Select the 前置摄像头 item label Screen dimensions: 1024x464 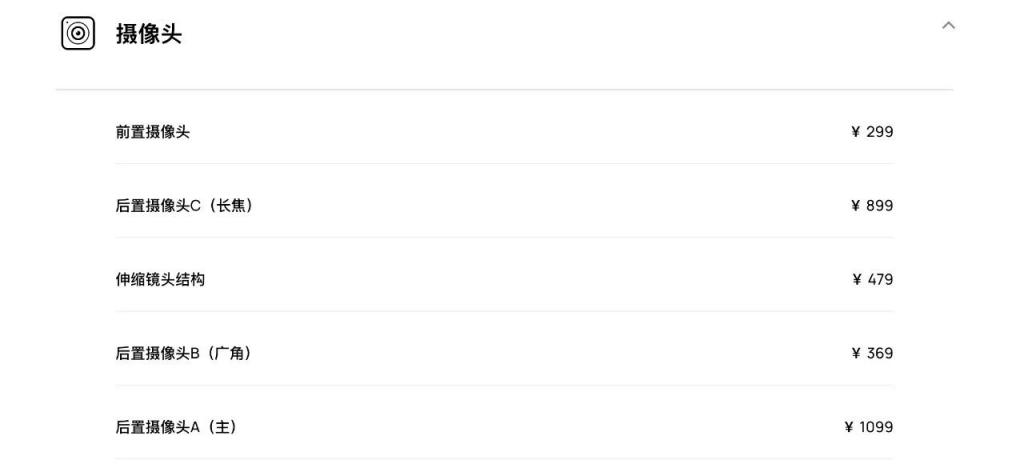click(x=153, y=132)
